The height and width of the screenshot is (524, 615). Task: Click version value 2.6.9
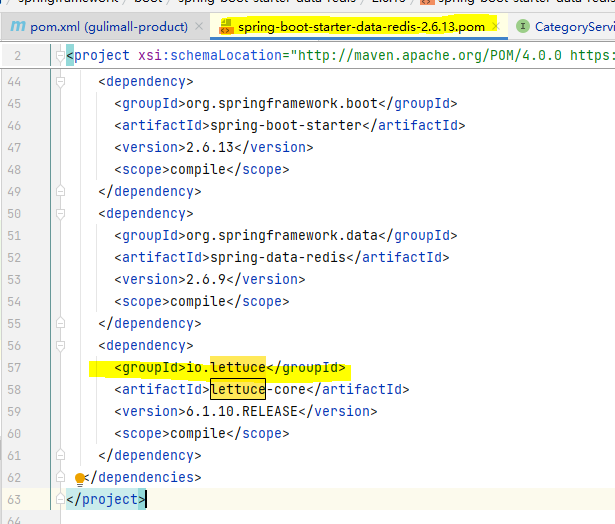[x=206, y=280]
